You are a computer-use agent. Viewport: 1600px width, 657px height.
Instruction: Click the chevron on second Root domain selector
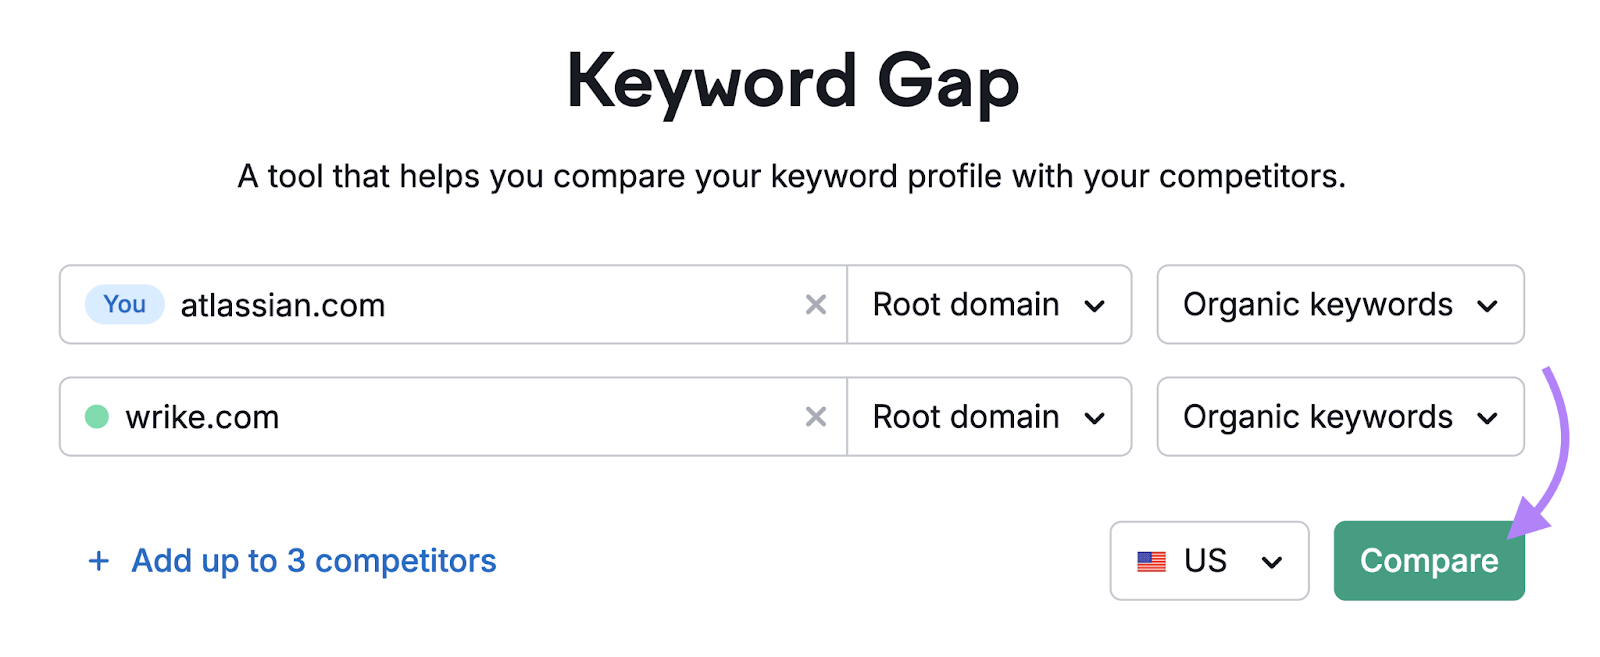click(1096, 417)
